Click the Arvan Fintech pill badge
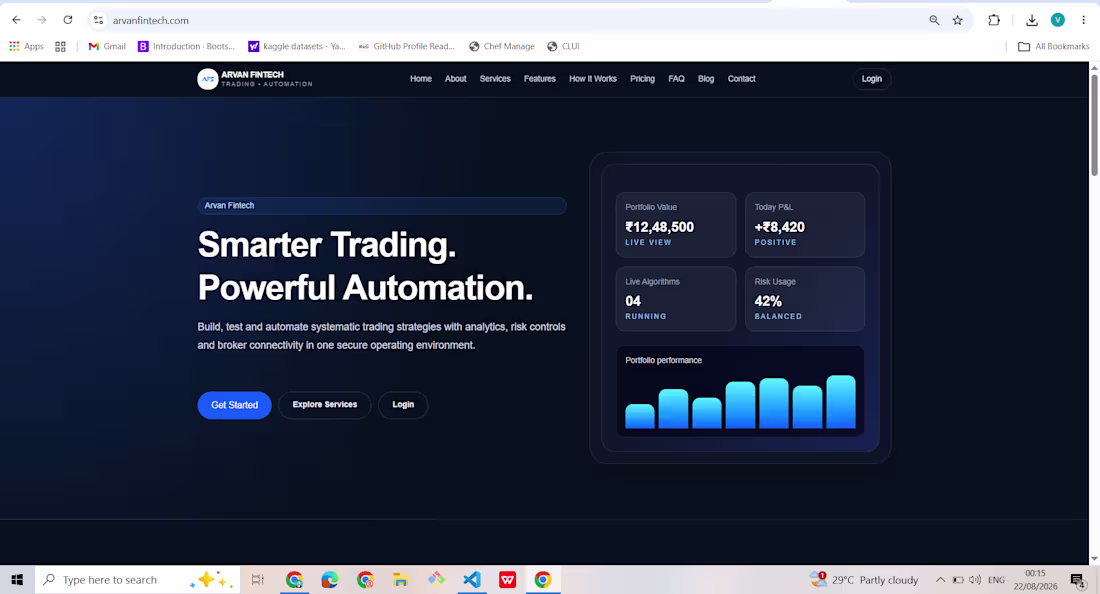Screen dimensions: 1100x594 coord(382,205)
